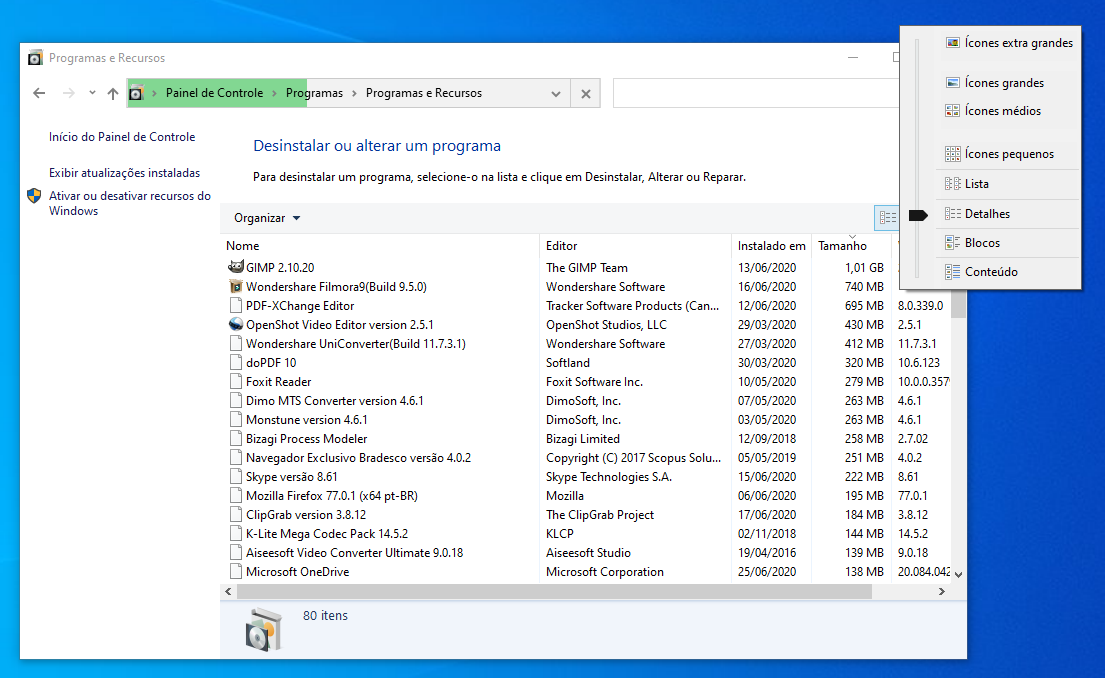Expand chevron after Programas breadcrumb

pyautogui.click(x=354, y=93)
